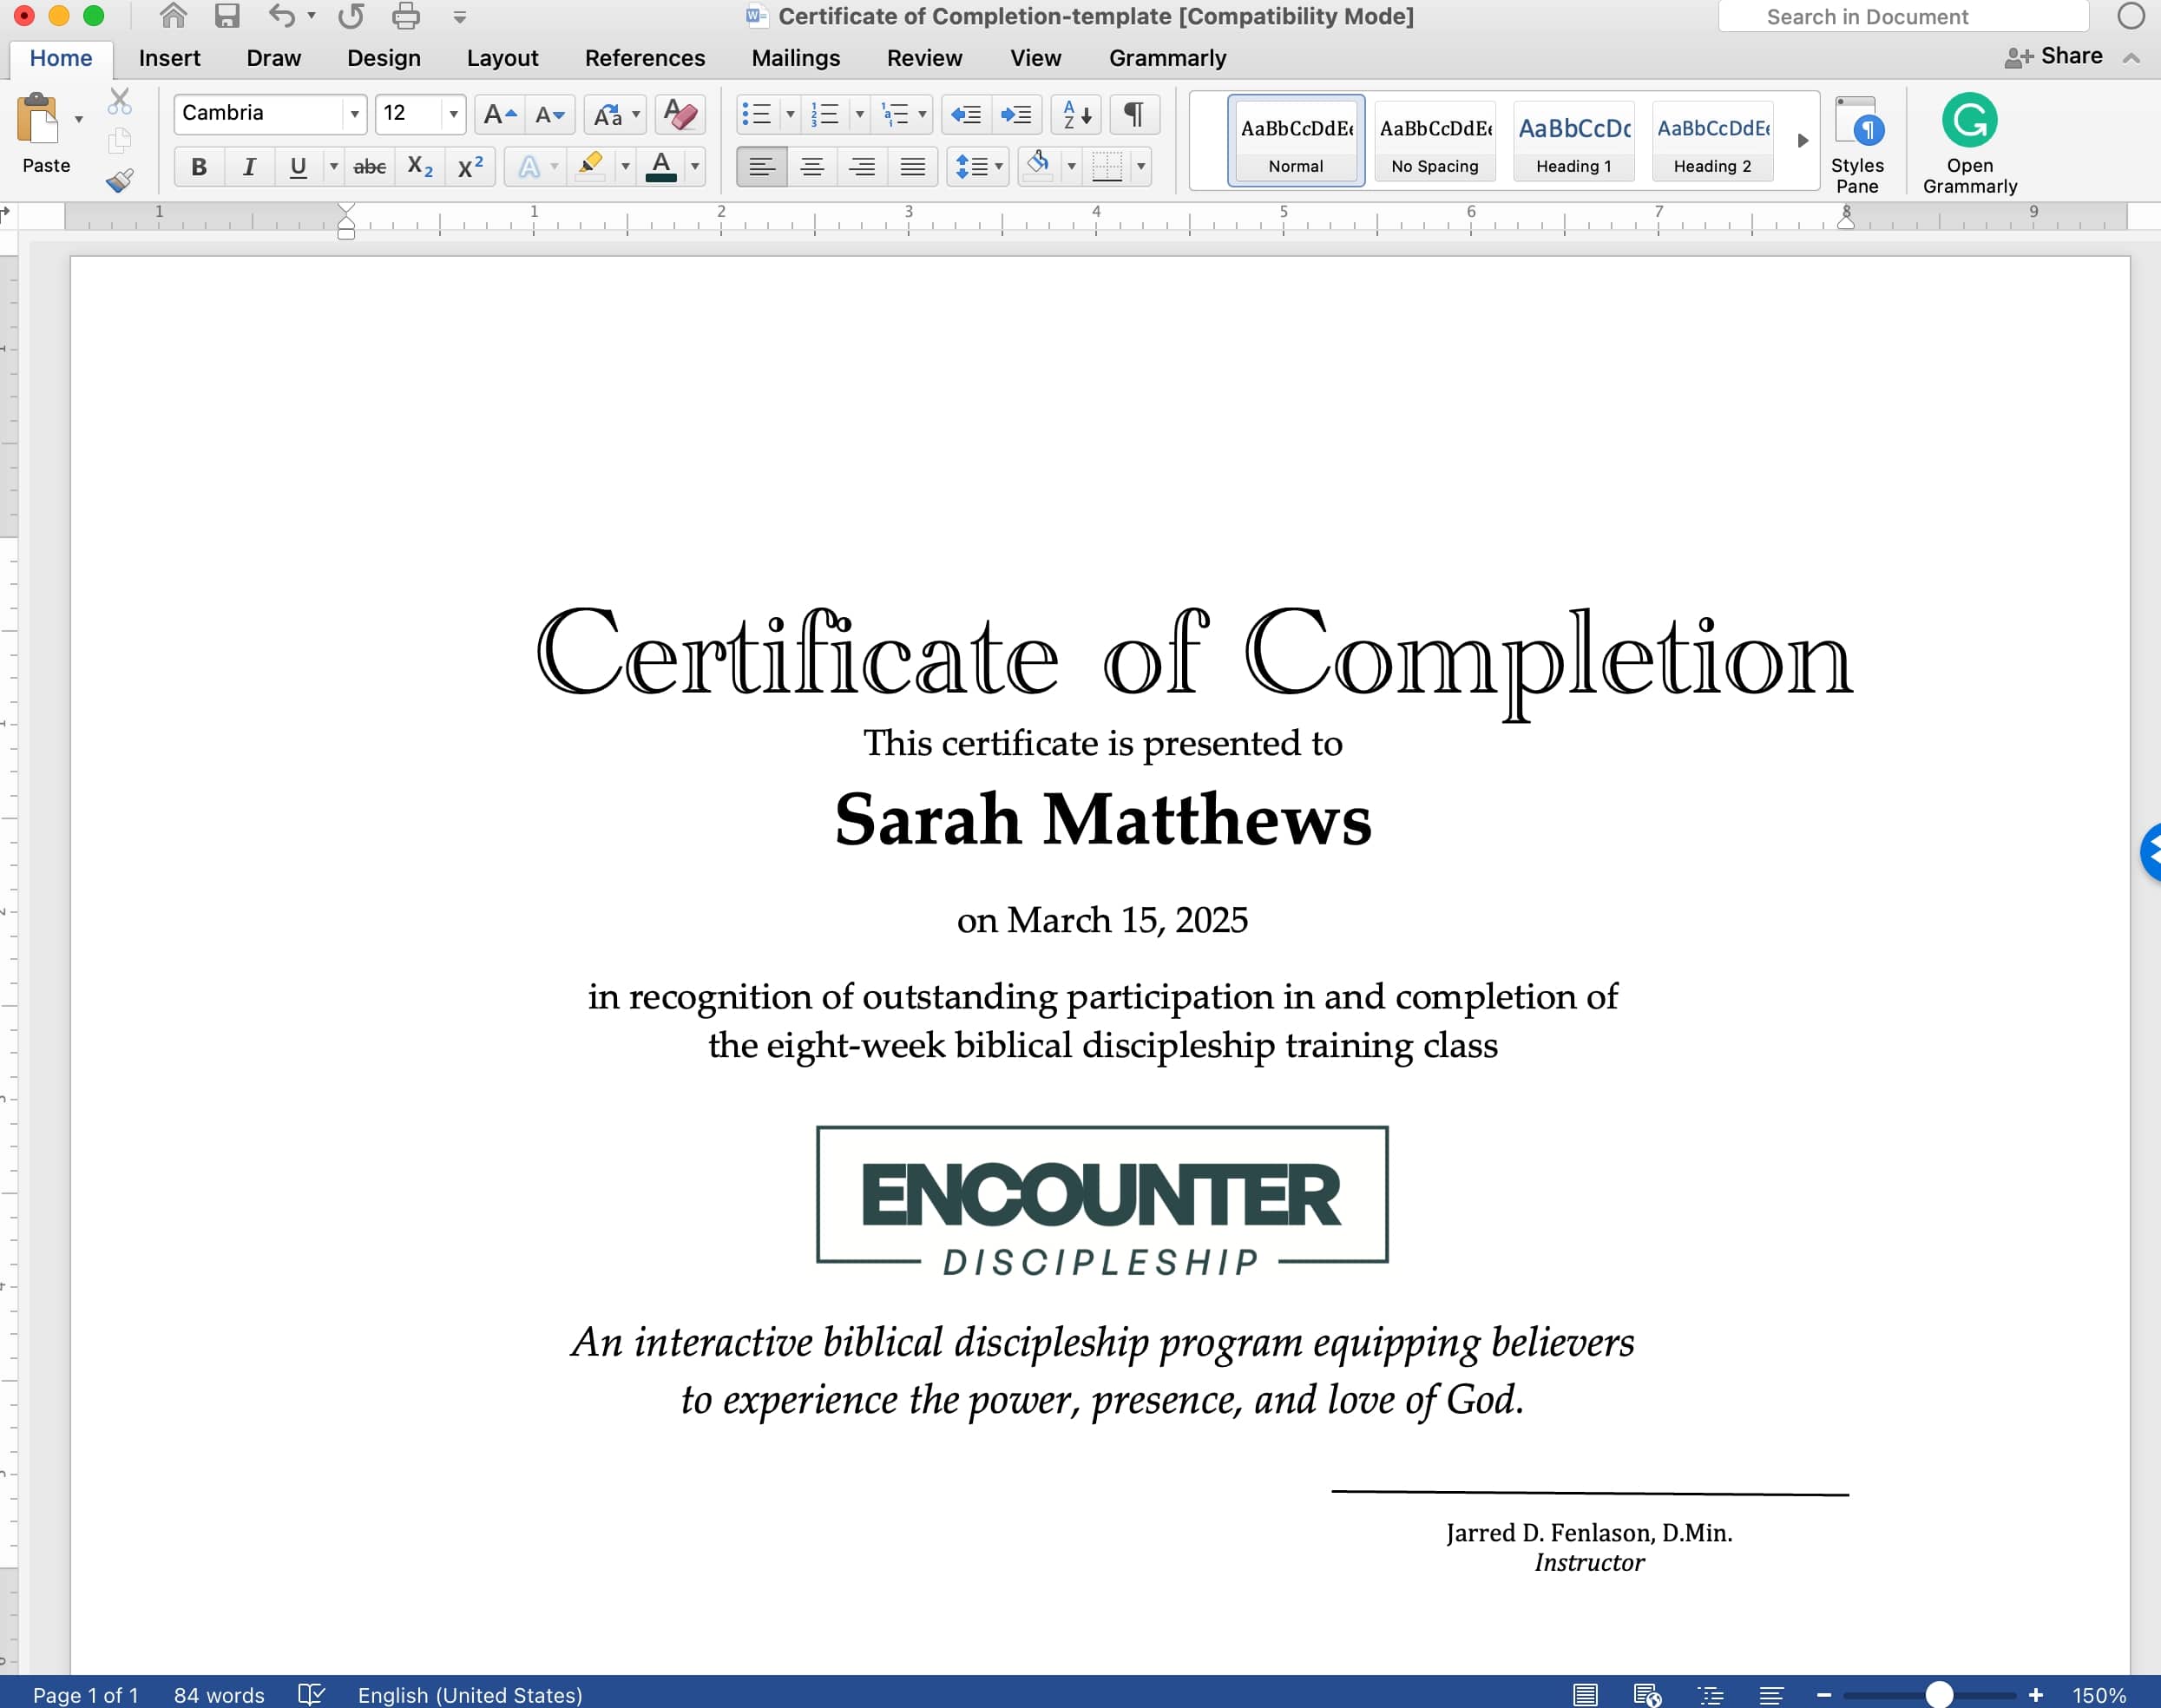
Task: Open Grammarly from the ribbon
Action: click(1969, 144)
